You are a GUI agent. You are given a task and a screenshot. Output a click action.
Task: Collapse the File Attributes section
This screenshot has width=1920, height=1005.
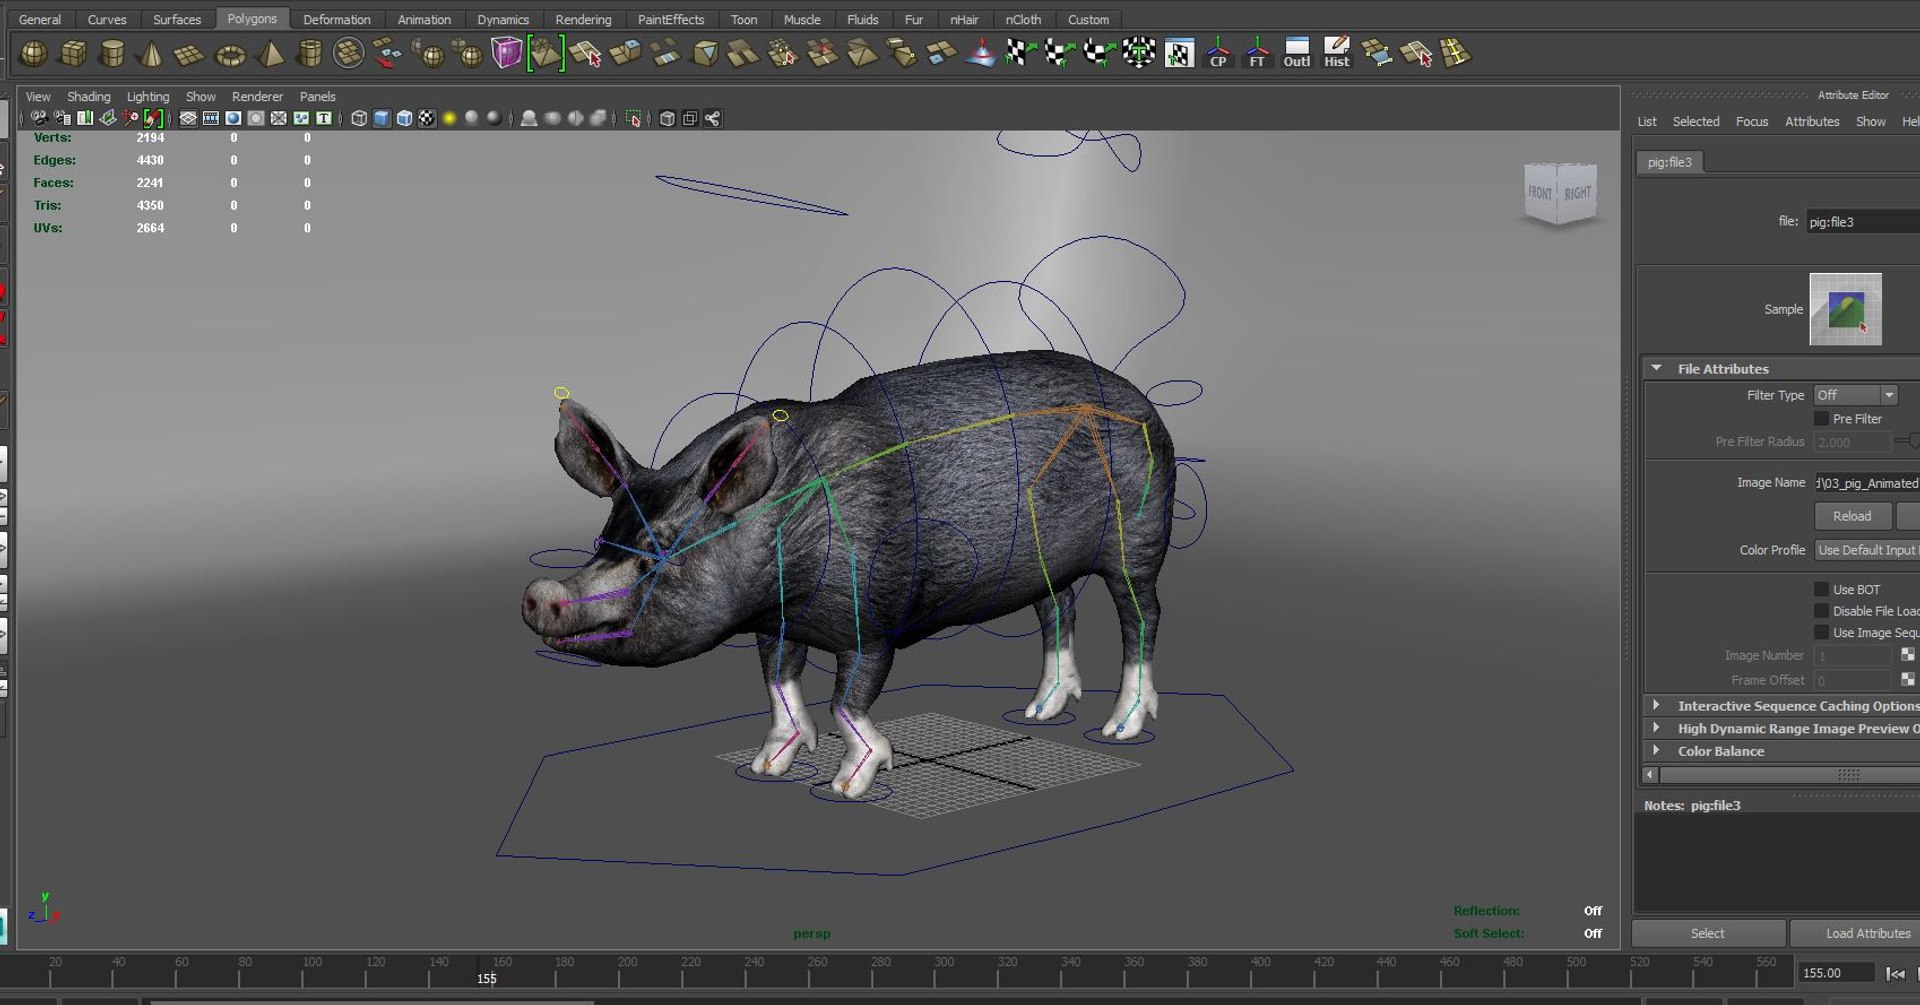[x=1656, y=368]
